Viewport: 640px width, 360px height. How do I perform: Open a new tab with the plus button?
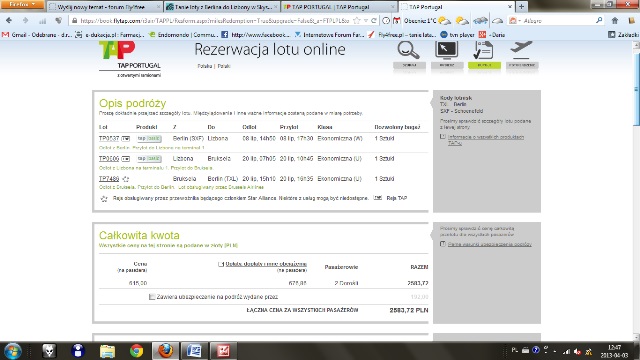(x=521, y=7)
